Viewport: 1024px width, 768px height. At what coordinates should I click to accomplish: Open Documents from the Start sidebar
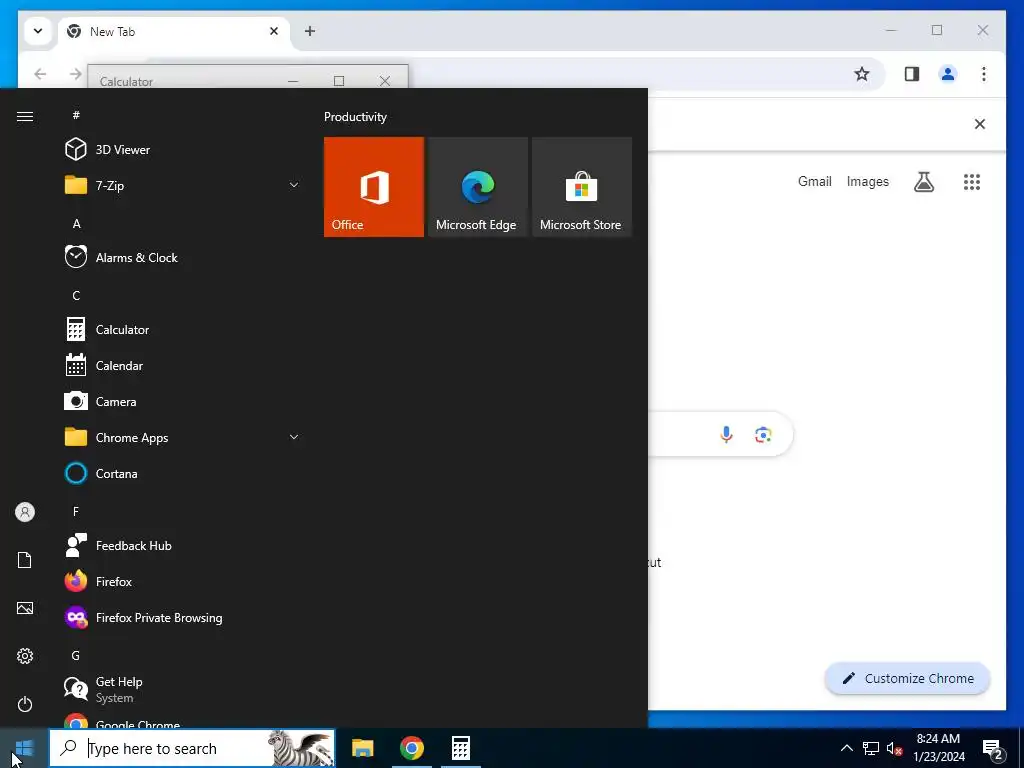pyautogui.click(x=25, y=560)
